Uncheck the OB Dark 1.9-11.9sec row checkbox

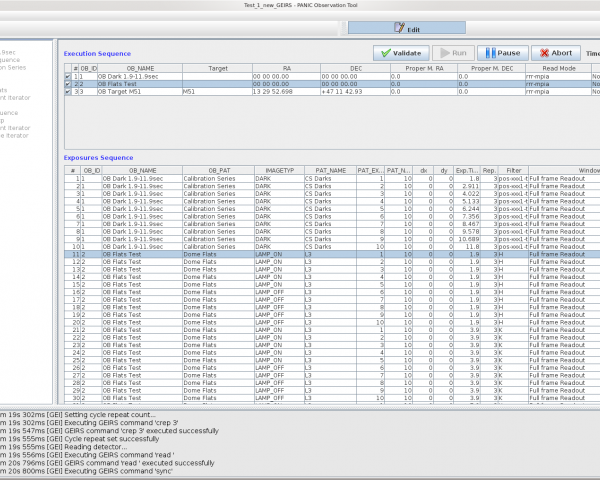tap(68, 76)
